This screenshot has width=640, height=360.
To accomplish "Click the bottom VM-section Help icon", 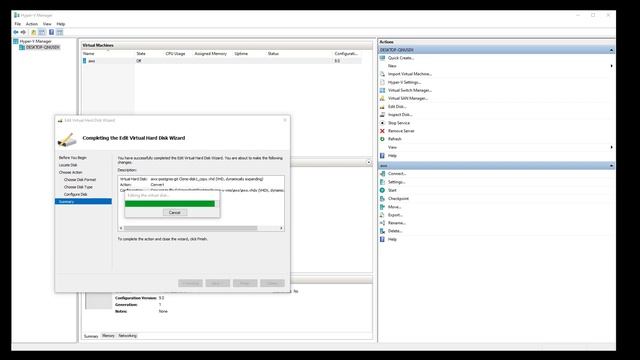I will 382,239.
